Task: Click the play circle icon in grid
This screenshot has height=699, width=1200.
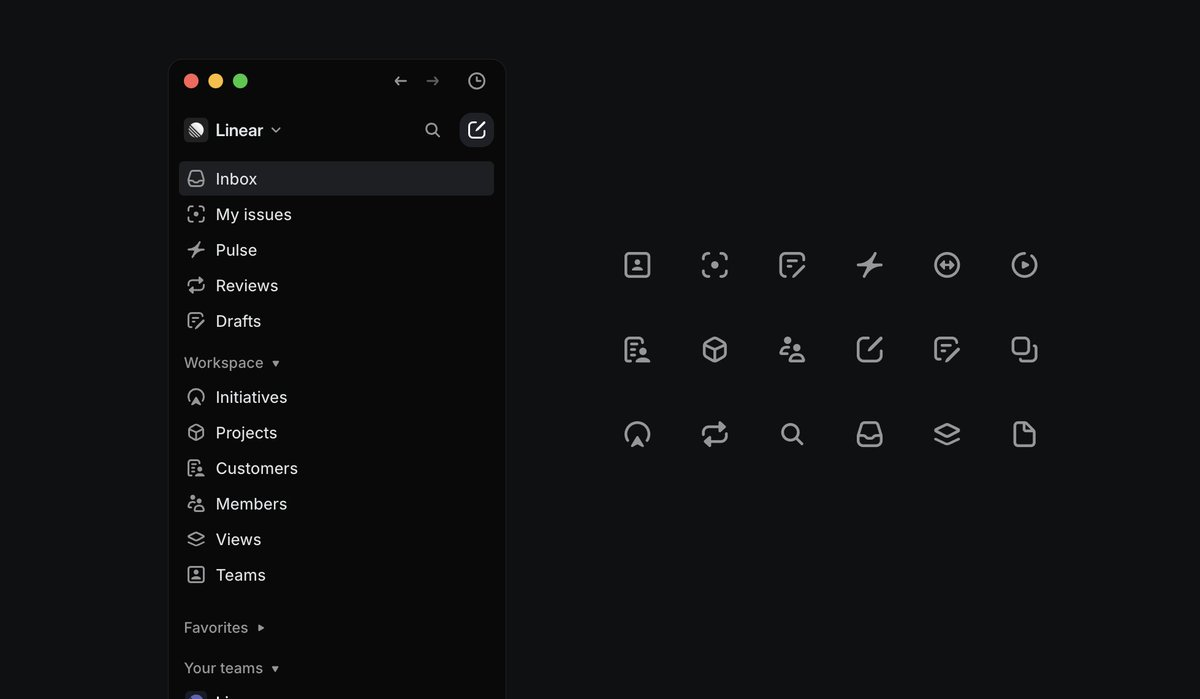Action: pyautogui.click(x=1024, y=265)
